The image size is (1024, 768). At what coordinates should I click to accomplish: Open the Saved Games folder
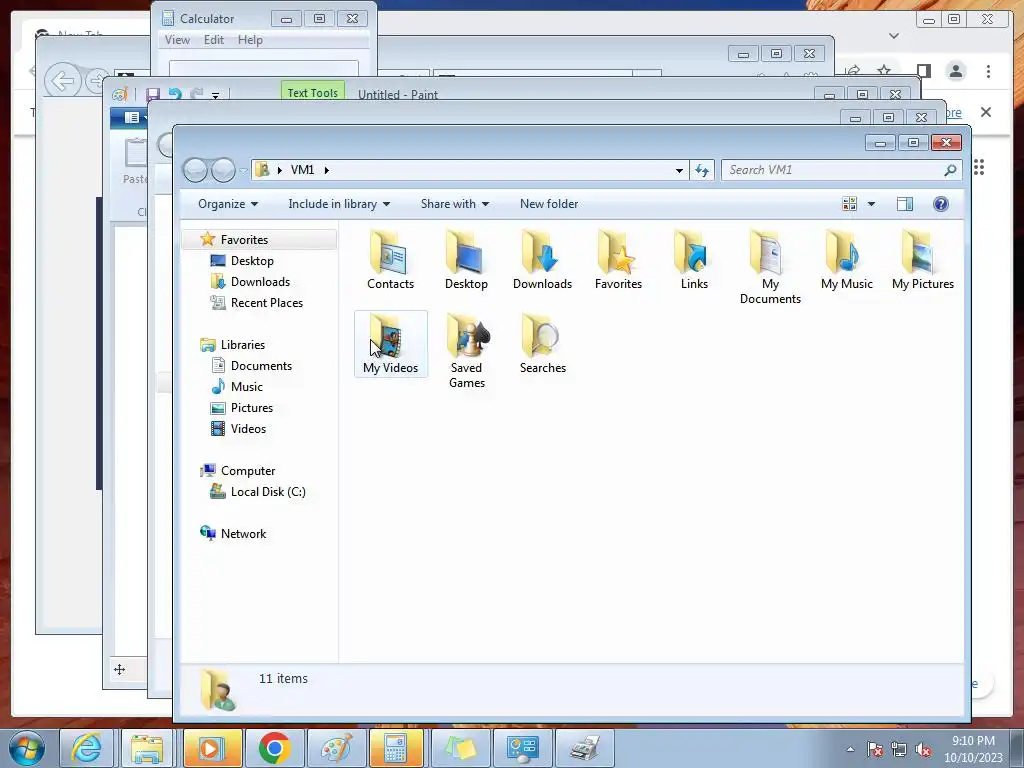point(466,351)
